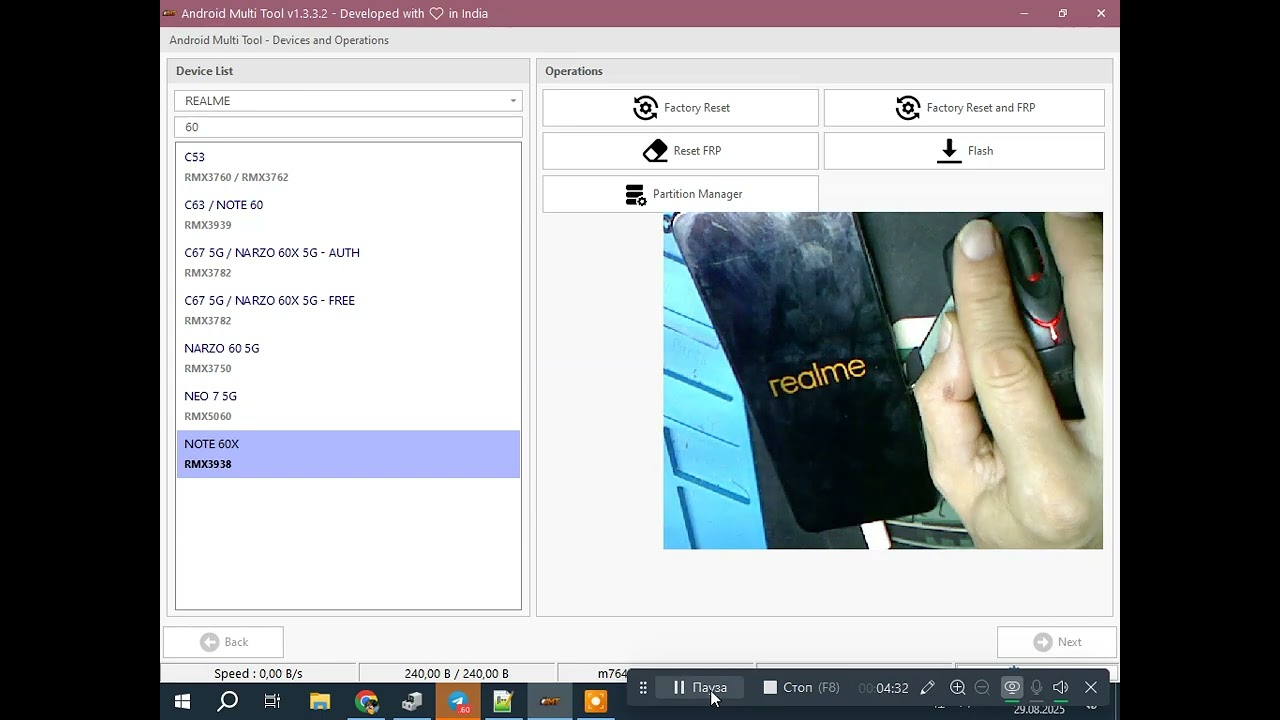
Task: Toggle system sound recording in the recorder bar
Action: (x=1061, y=688)
